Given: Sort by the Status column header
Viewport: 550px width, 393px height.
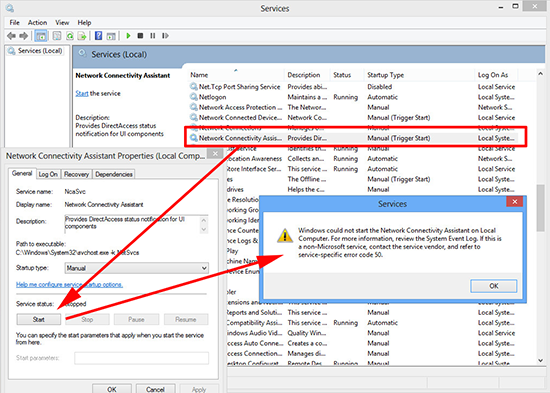Looking at the screenshot, I should pos(342,75).
